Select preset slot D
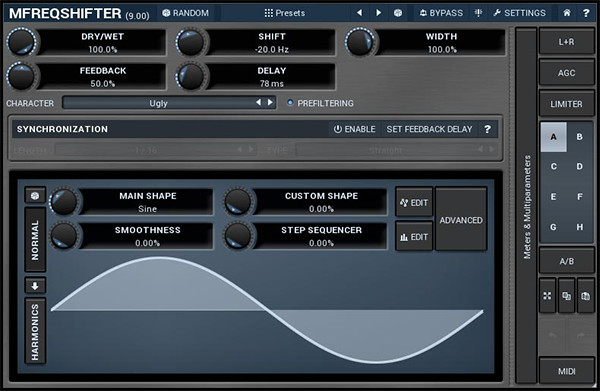The image size is (600, 392). [580, 167]
